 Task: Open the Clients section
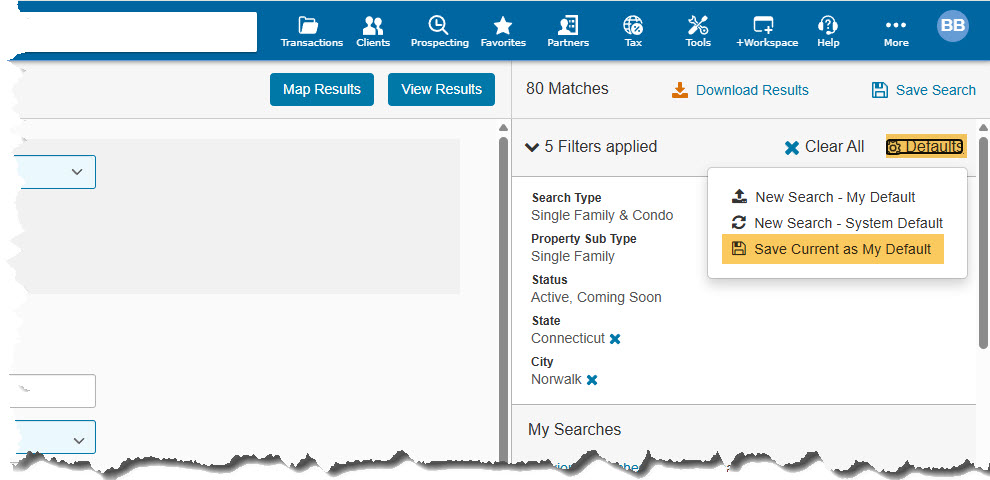click(373, 32)
